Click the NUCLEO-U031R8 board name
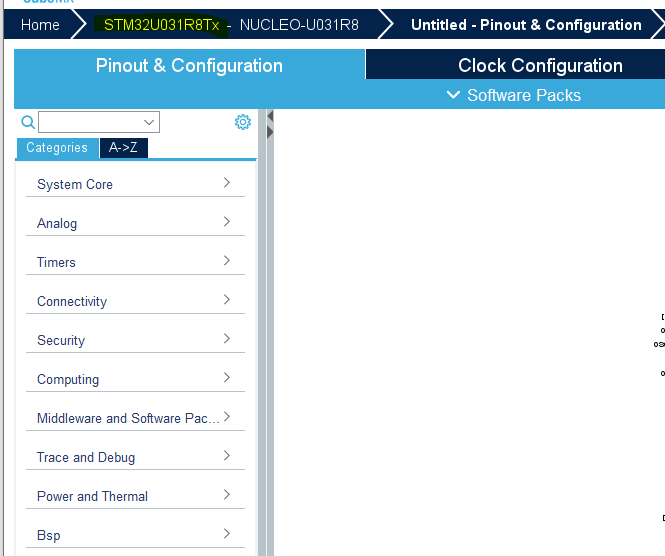The height and width of the screenshot is (556, 665). pos(299,25)
